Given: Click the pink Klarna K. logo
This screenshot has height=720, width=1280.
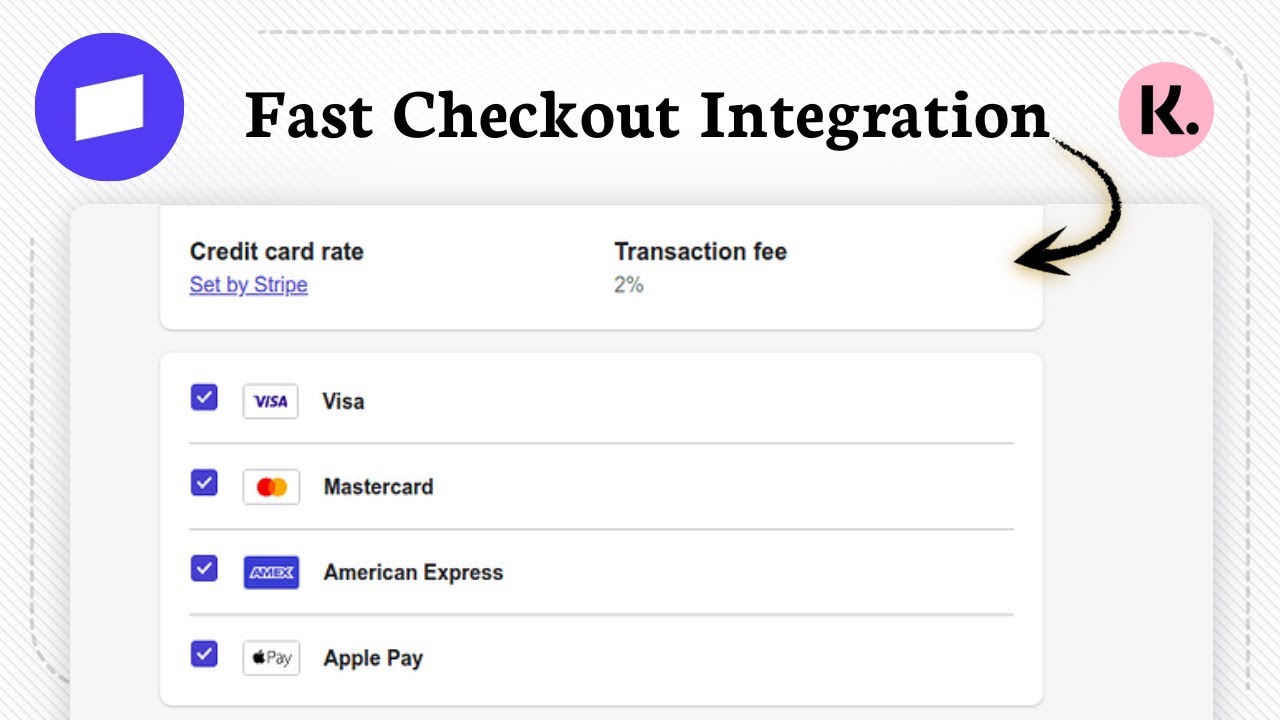Looking at the screenshot, I should 1166,109.
